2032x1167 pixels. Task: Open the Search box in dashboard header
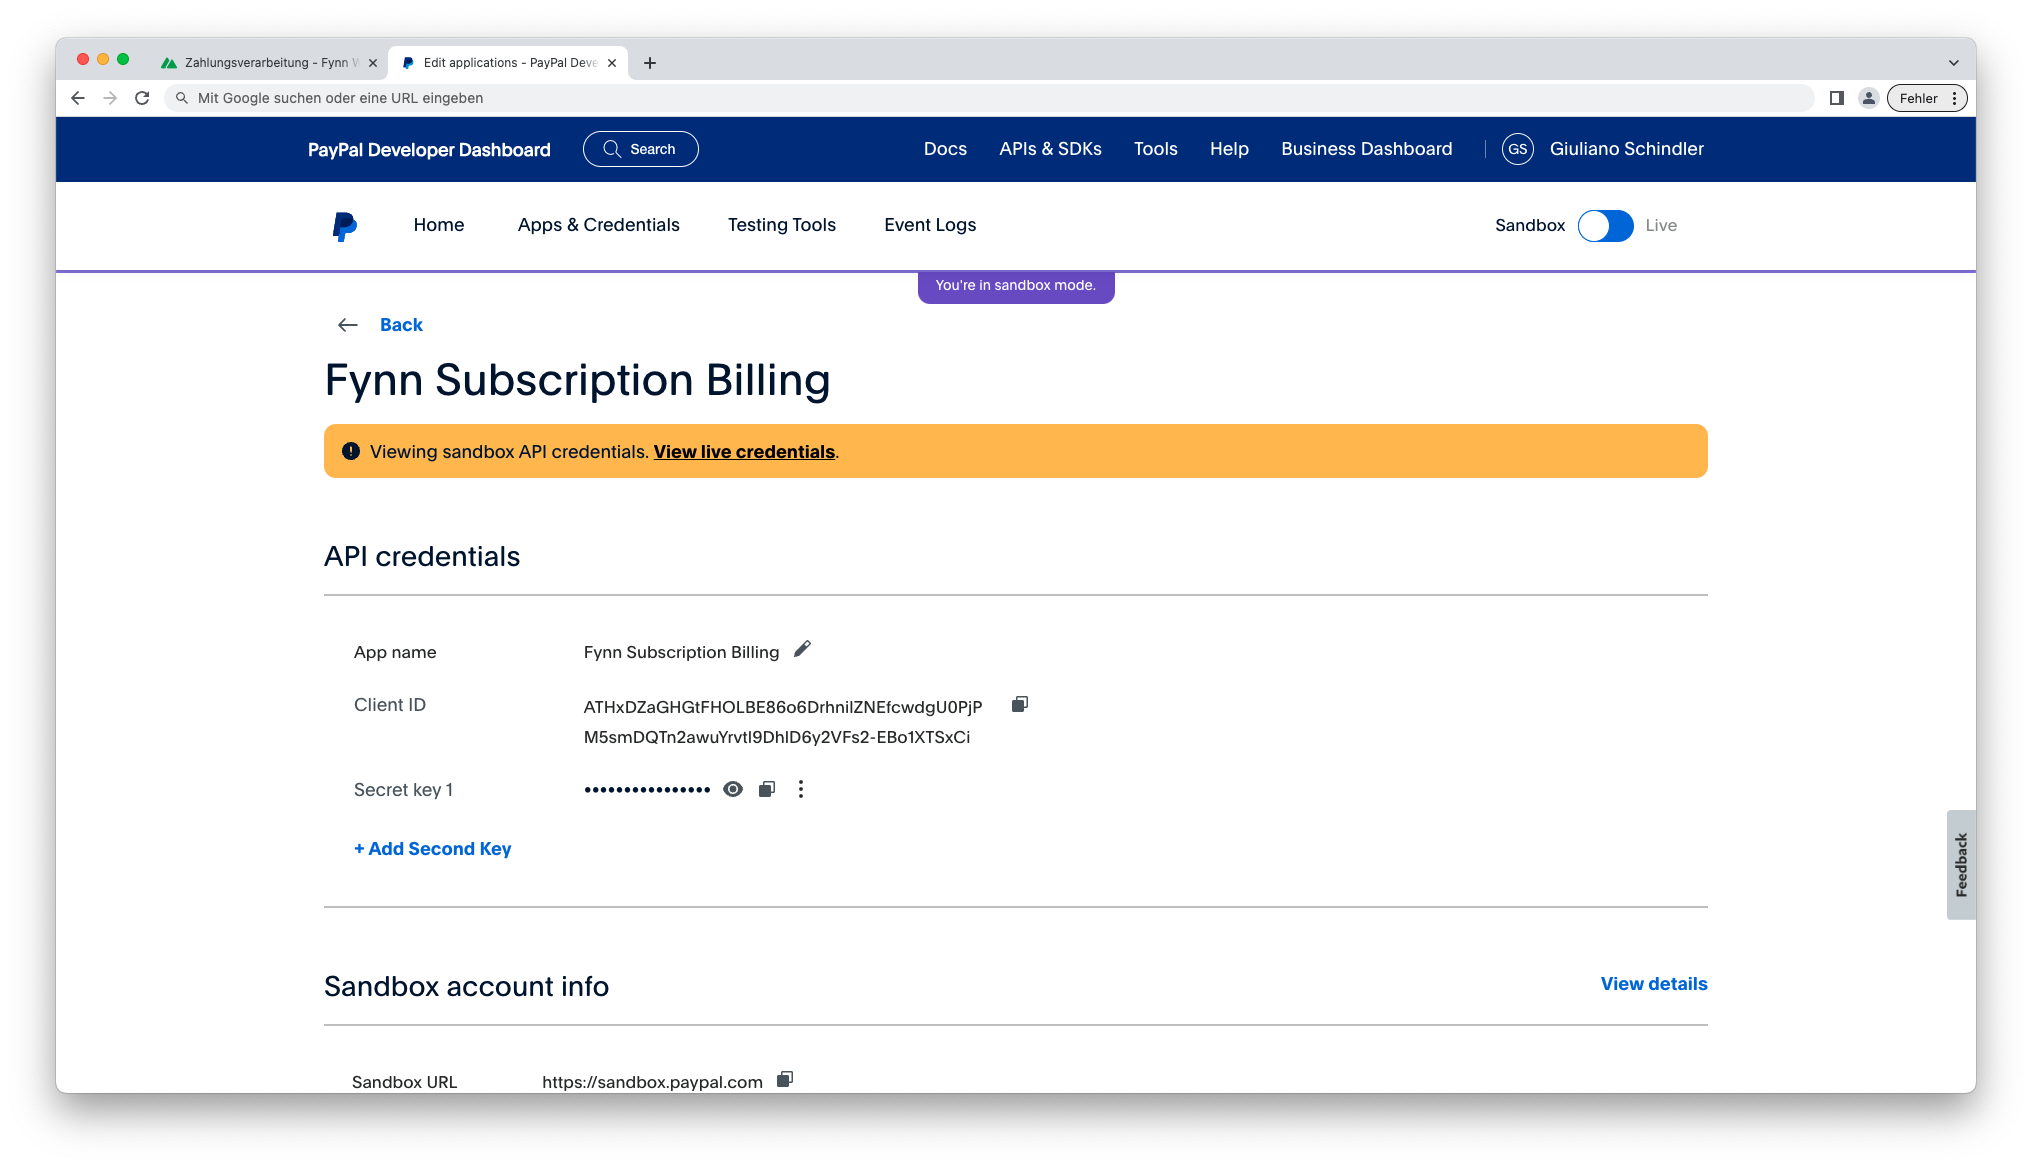pyautogui.click(x=640, y=149)
